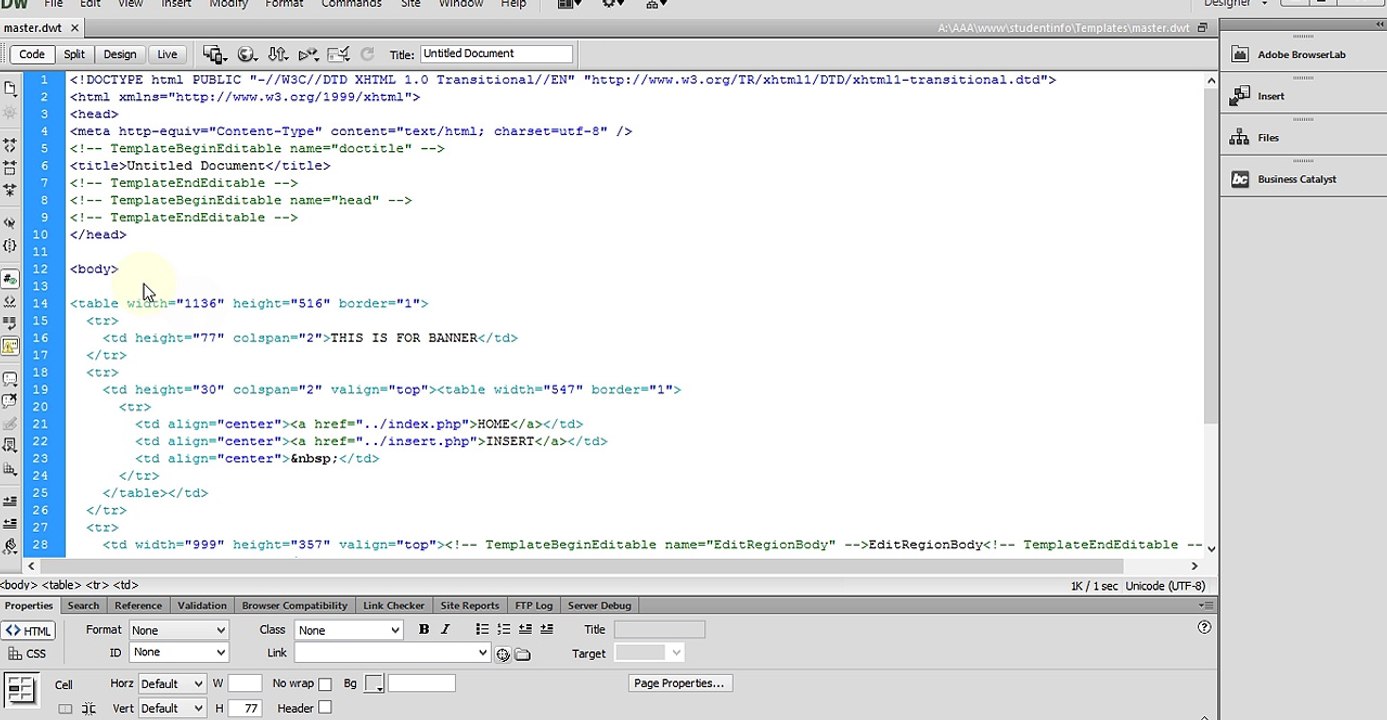Open the Format dropdown
Image resolution: width=1387 pixels, height=720 pixels.
pyautogui.click(x=179, y=630)
